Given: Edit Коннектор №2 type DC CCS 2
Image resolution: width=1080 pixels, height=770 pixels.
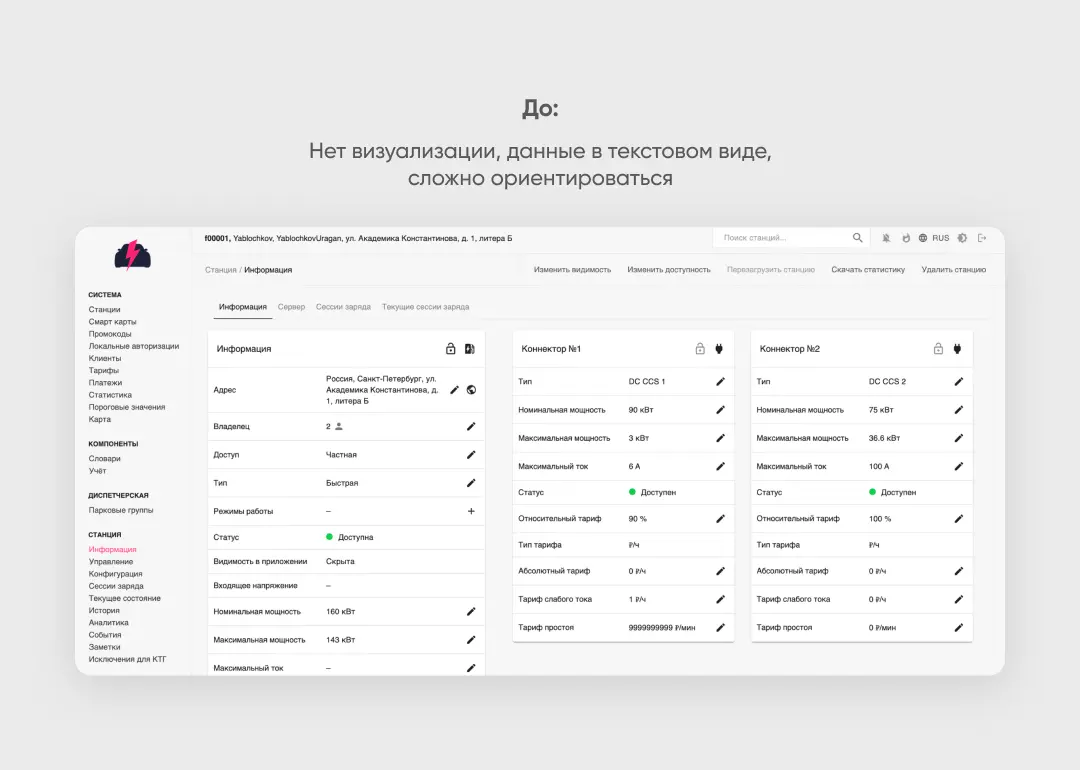Looking at the screenshot, I should pos(959,382).
